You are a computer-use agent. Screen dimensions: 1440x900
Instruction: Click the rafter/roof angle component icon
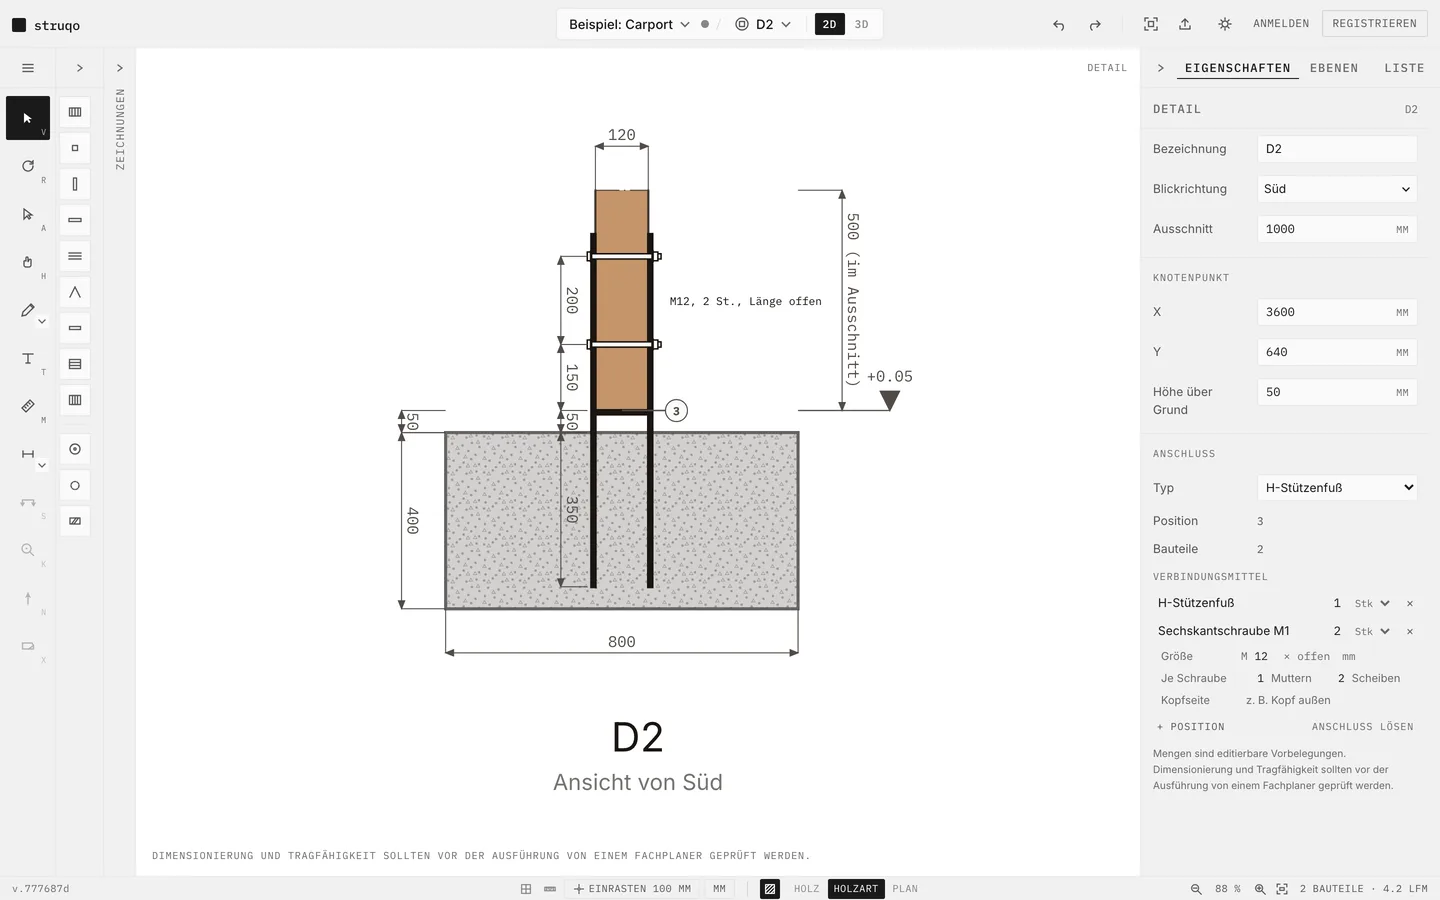[x=75, y=292]
